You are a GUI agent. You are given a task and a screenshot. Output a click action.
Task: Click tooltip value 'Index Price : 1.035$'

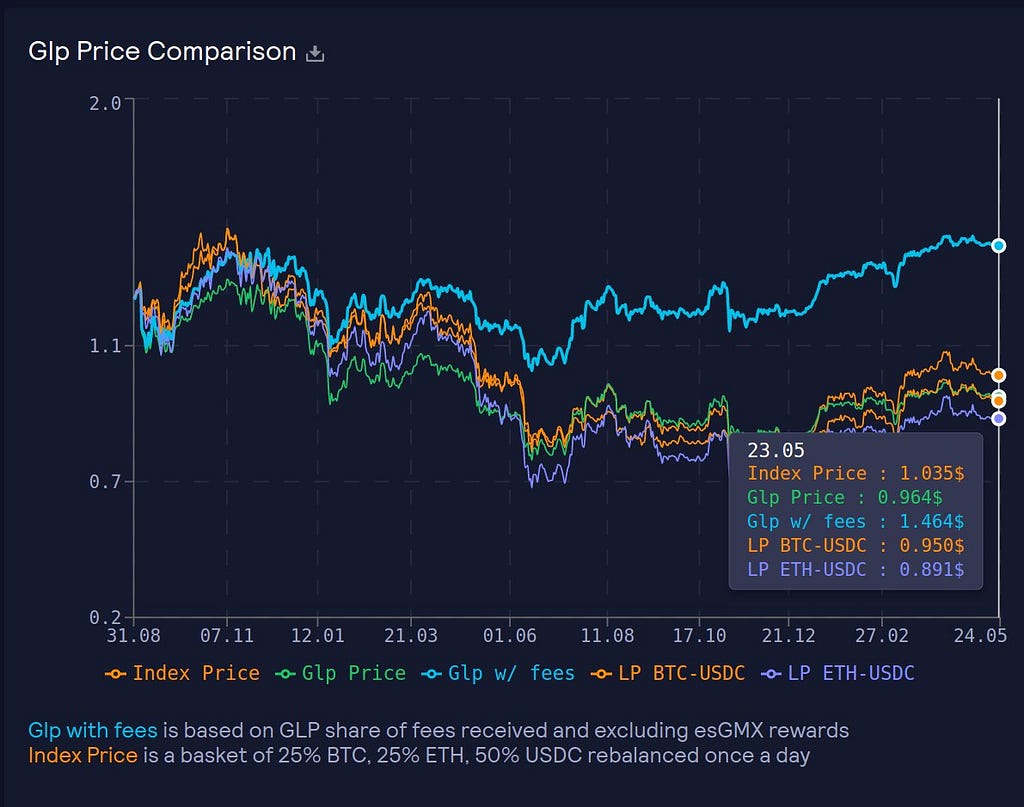click(x=856, y=473)
